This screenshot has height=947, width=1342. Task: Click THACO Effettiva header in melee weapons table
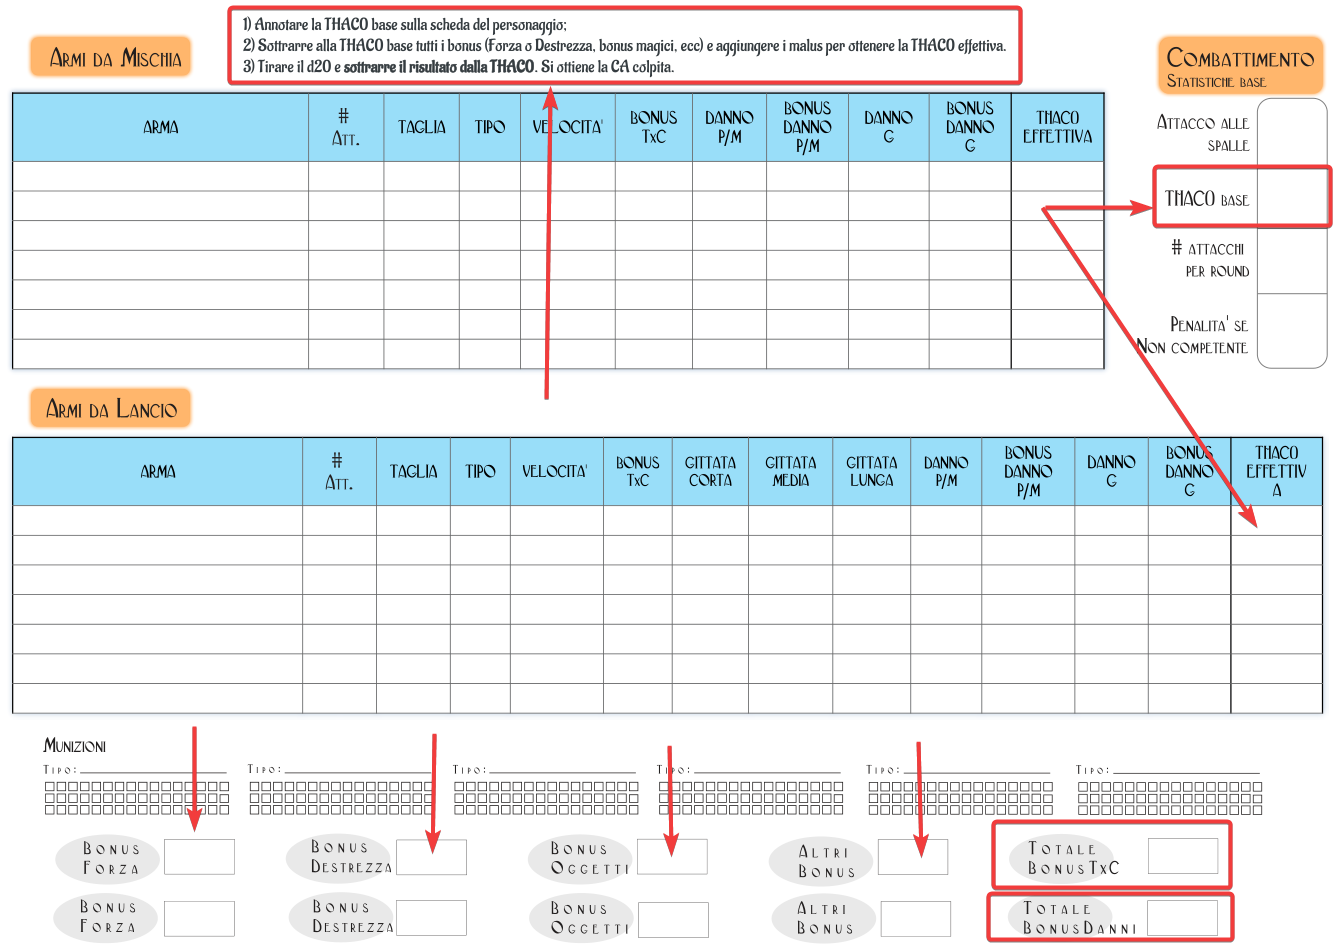[1057, 127]
